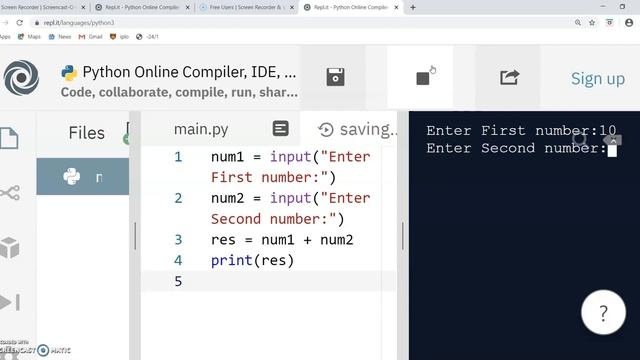Click the Files panel heading
The height and width of the screenshot is (360, 640).
tap(87, 133)
